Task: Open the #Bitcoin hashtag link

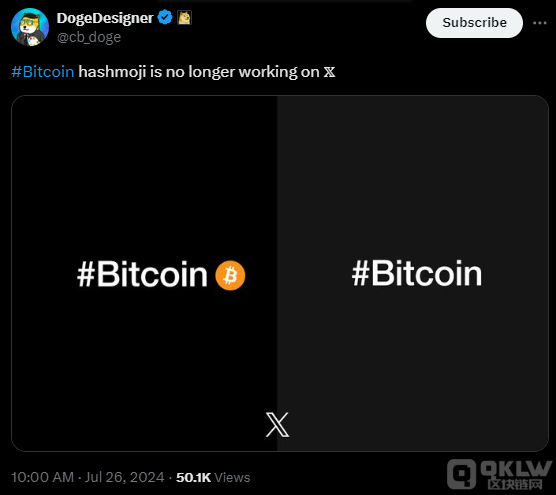Action: pos(43,72)
